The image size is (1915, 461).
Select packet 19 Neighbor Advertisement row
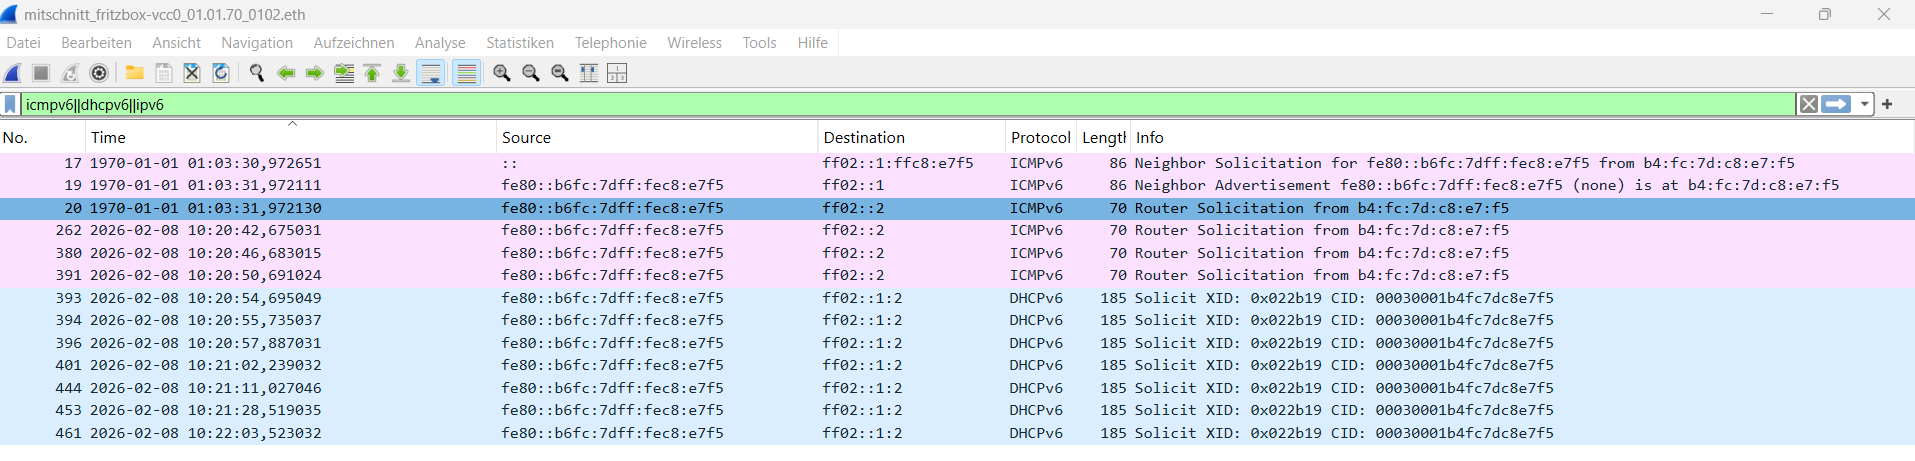coord(957,185)
